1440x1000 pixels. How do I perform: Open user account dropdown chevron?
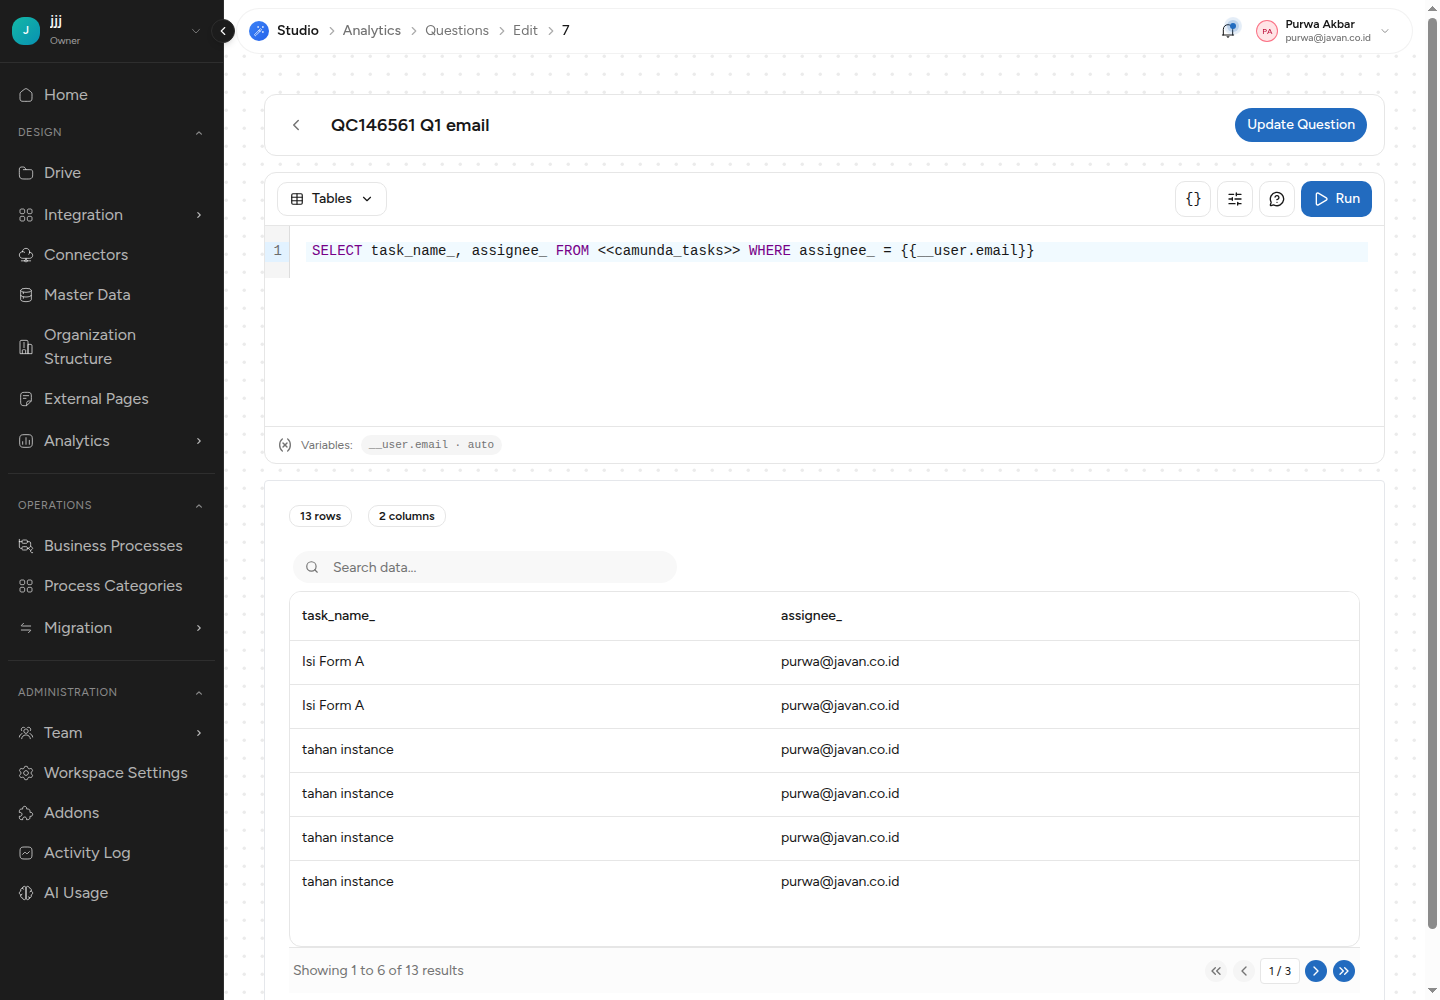click(1385, 31)
